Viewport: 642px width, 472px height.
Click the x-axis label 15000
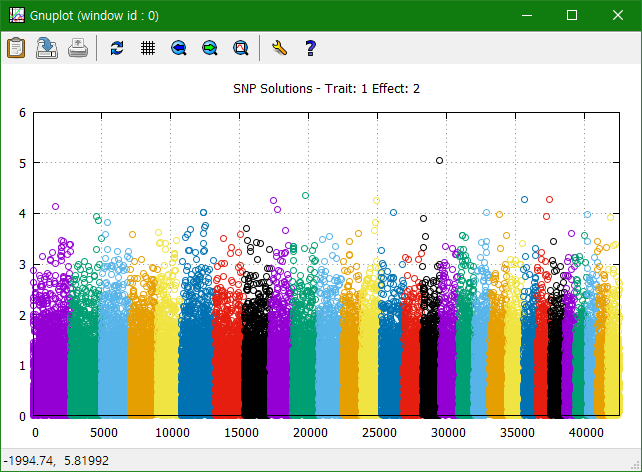(241, 433)
